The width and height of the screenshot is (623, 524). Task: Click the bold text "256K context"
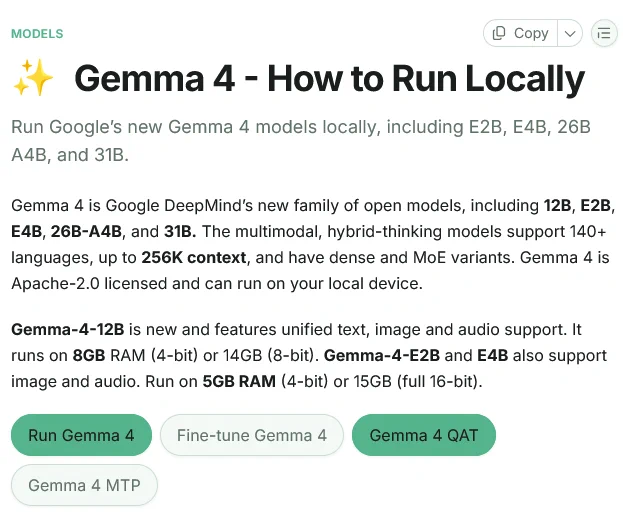[x=194, y=258]
